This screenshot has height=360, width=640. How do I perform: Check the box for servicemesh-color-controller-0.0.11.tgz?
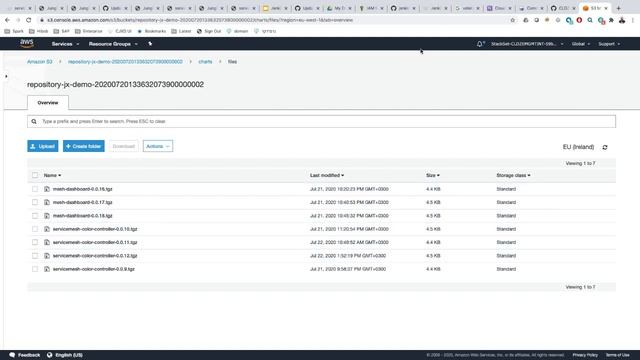[x=35, y=242]
